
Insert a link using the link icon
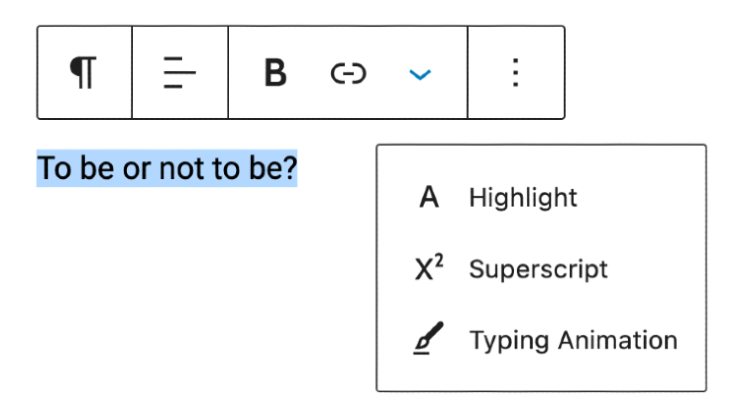(x=349, y=73)
